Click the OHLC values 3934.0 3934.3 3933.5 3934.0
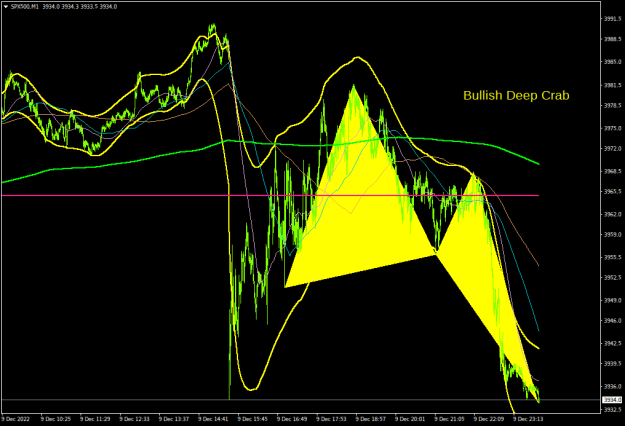 tap(80, 7)
